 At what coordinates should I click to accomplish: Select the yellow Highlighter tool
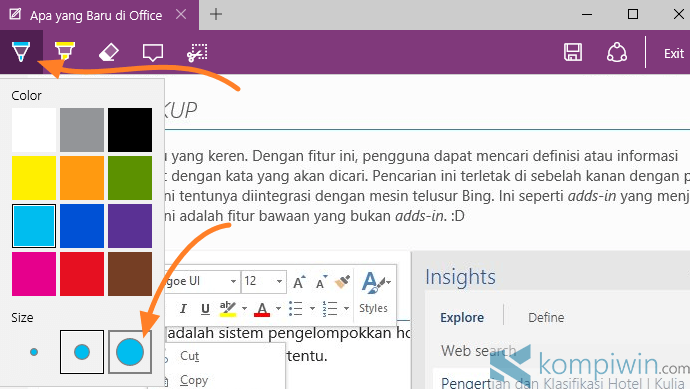[64, 52]
